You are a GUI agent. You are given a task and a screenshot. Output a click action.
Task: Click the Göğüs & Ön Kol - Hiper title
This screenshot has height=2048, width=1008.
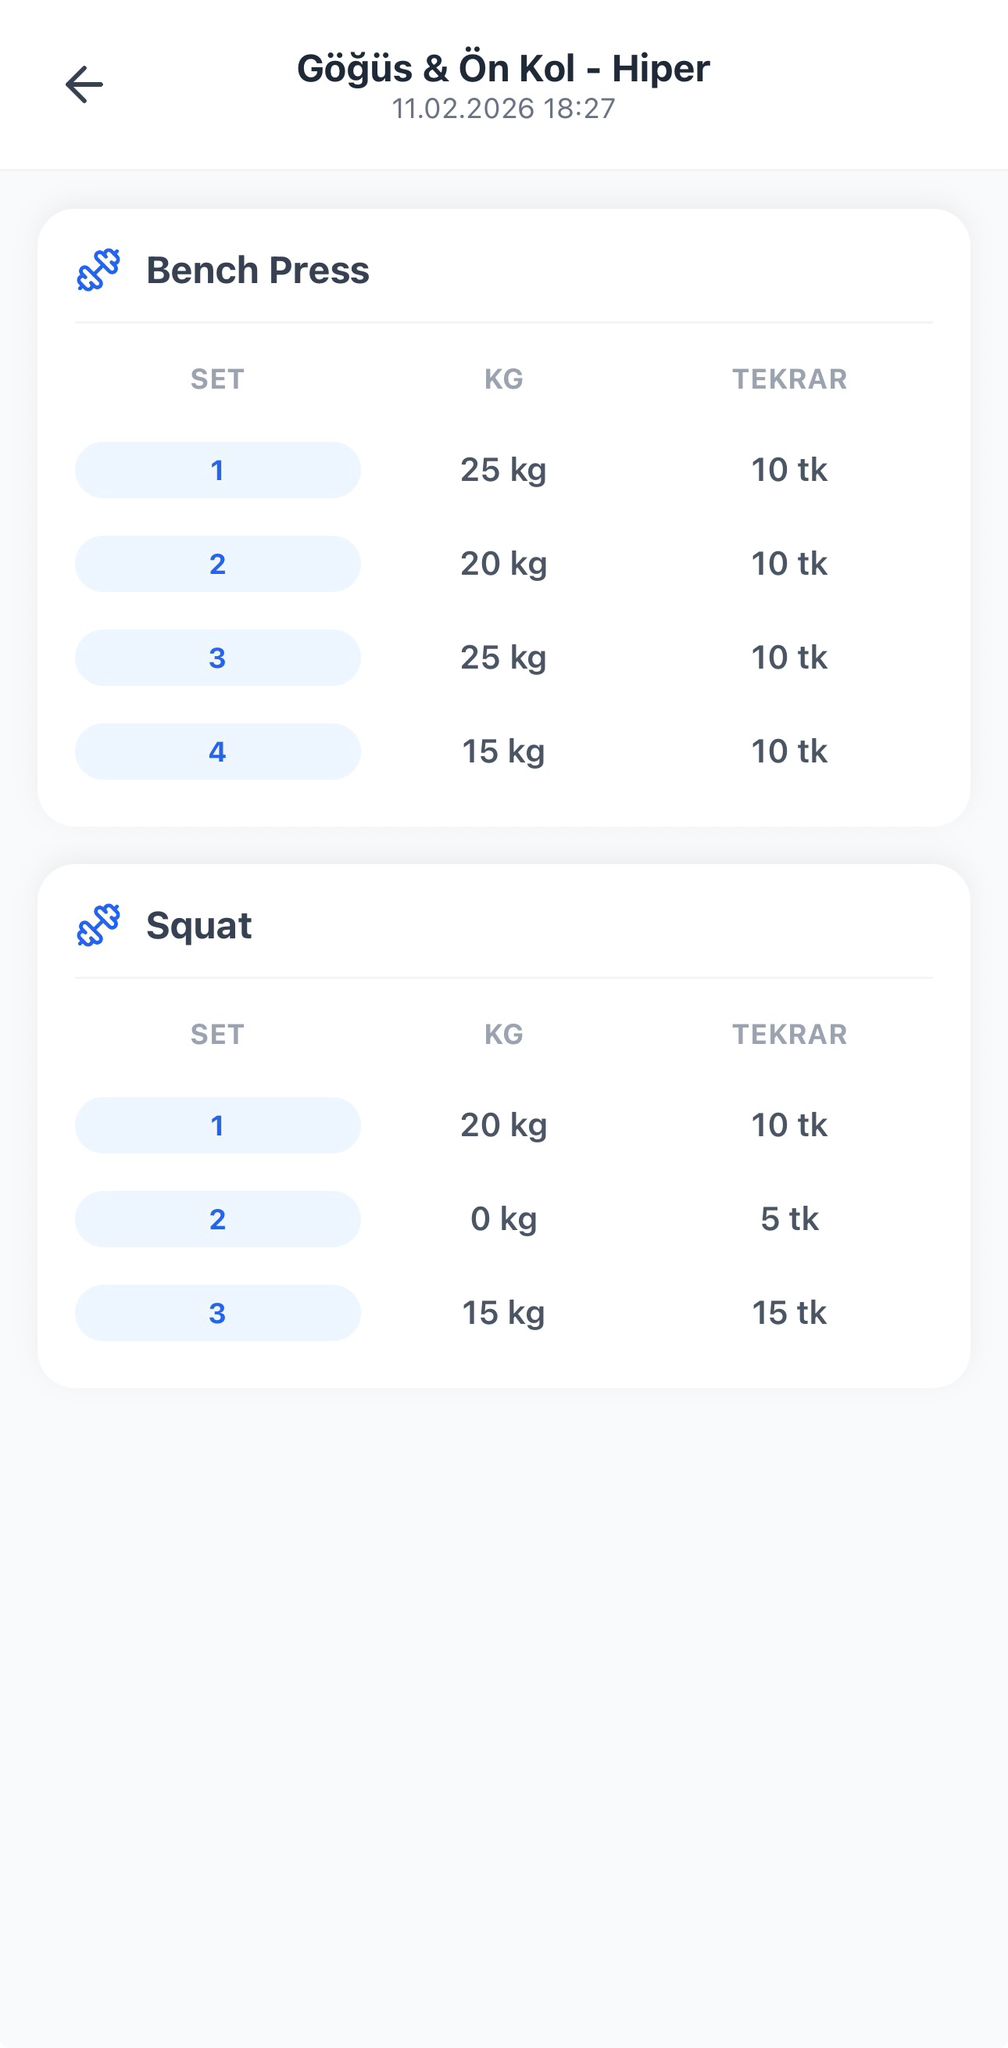[x=503, y=68]
